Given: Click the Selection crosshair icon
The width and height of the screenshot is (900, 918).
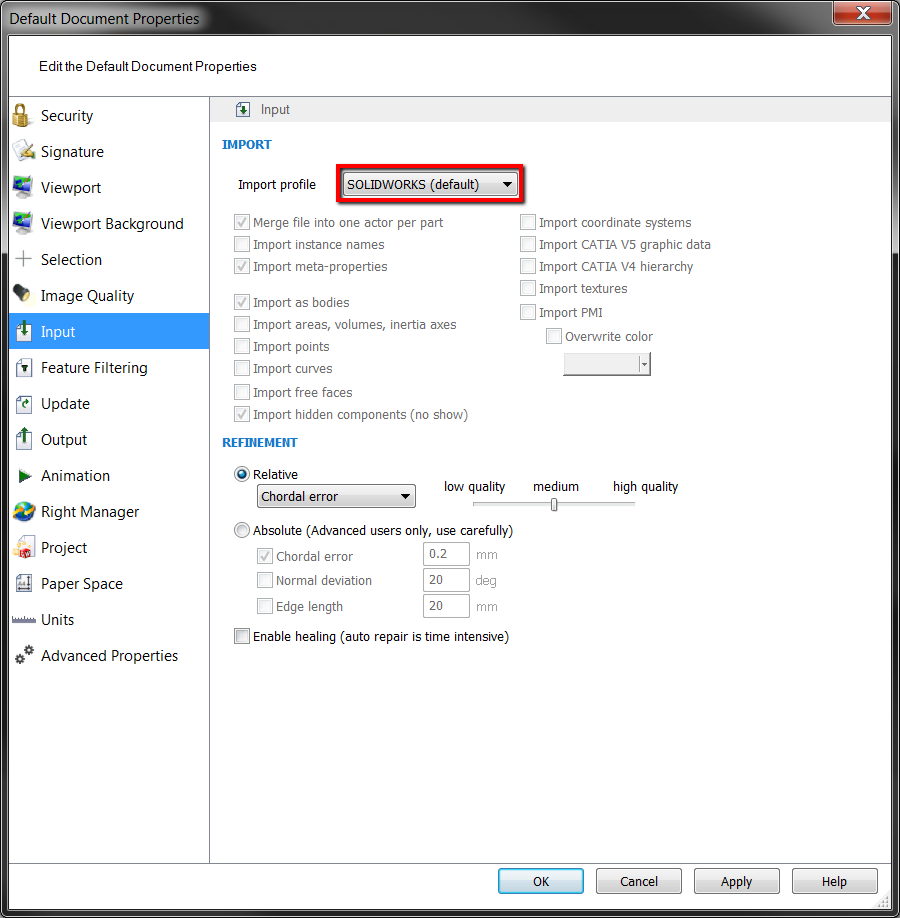Looking at the screenshot, I should 23,259.
